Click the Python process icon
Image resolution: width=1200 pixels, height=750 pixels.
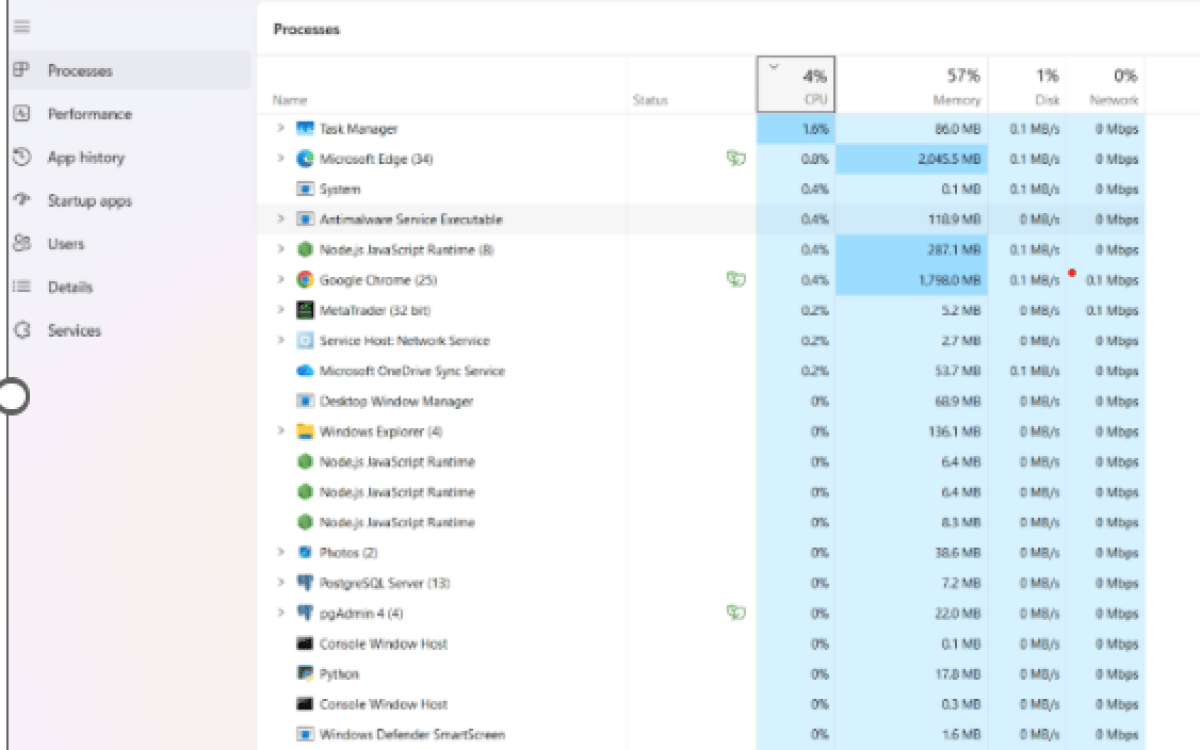305,674
